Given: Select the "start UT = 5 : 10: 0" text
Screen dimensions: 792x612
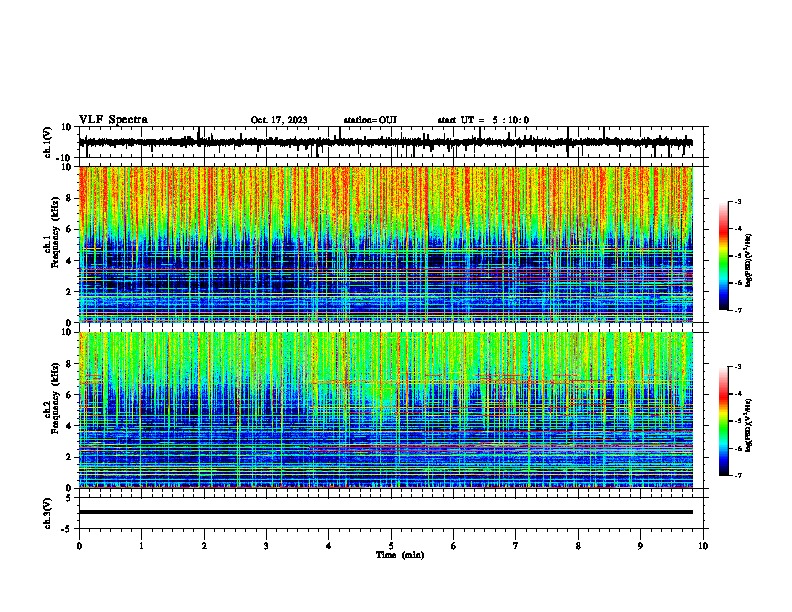Looking at the screenshot, I should (x=483, y=120).
